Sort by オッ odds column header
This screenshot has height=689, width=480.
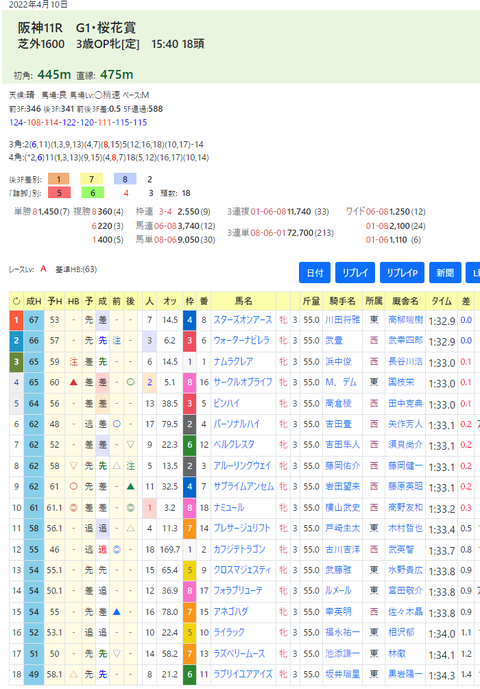(170, 301)
